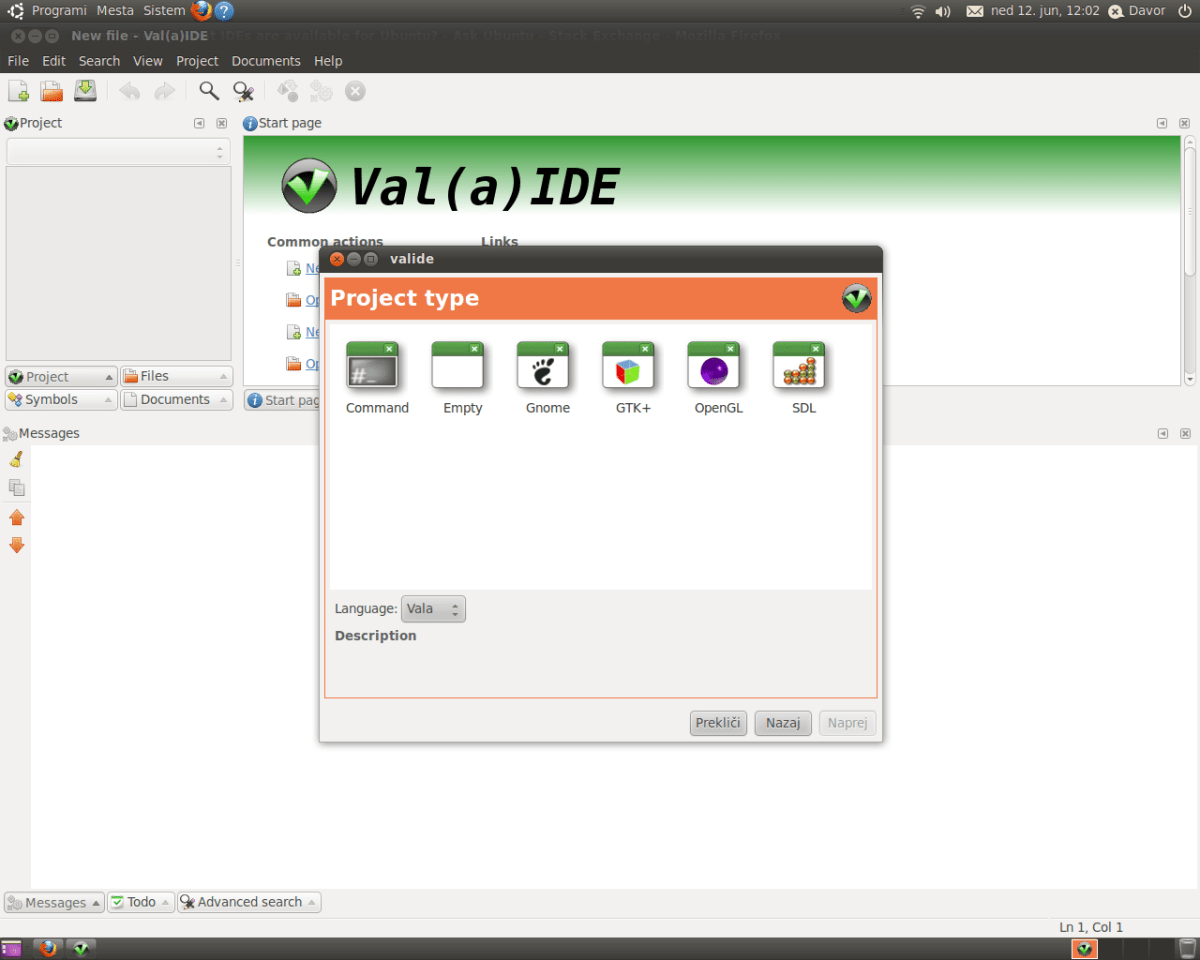Screen dimensions: 1200x960
Task: Pick the GTK+ project type
Action: pyautogui.click(x=628, y=366)
